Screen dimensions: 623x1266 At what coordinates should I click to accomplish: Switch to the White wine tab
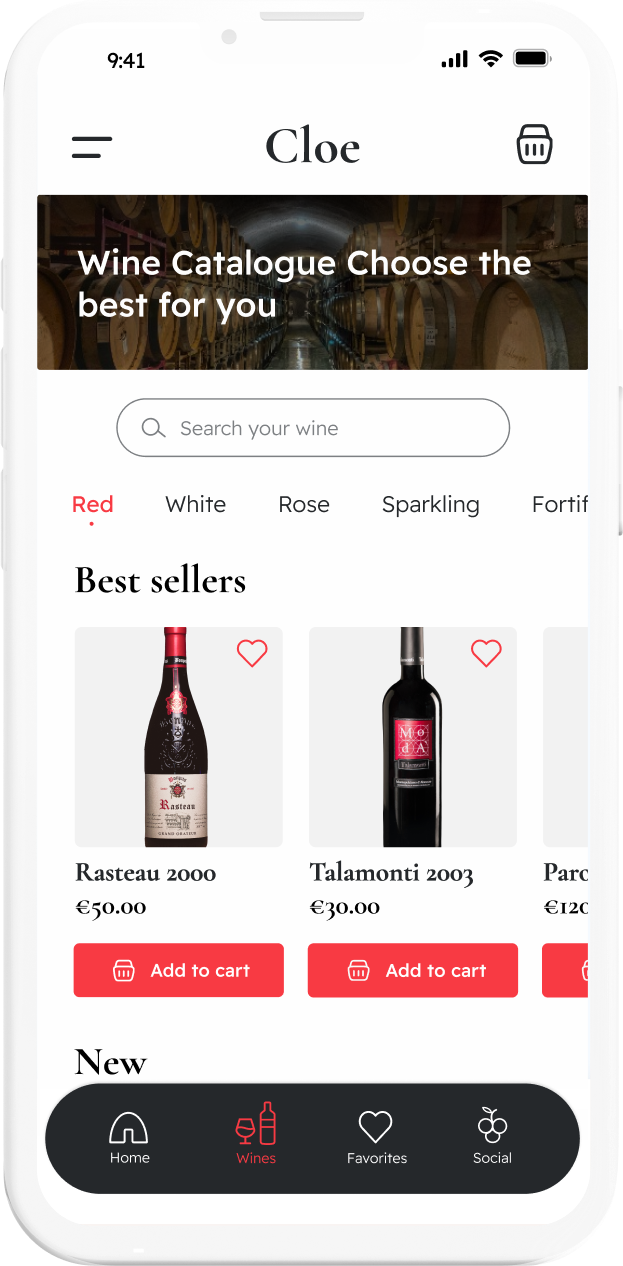tap(196, 505)
